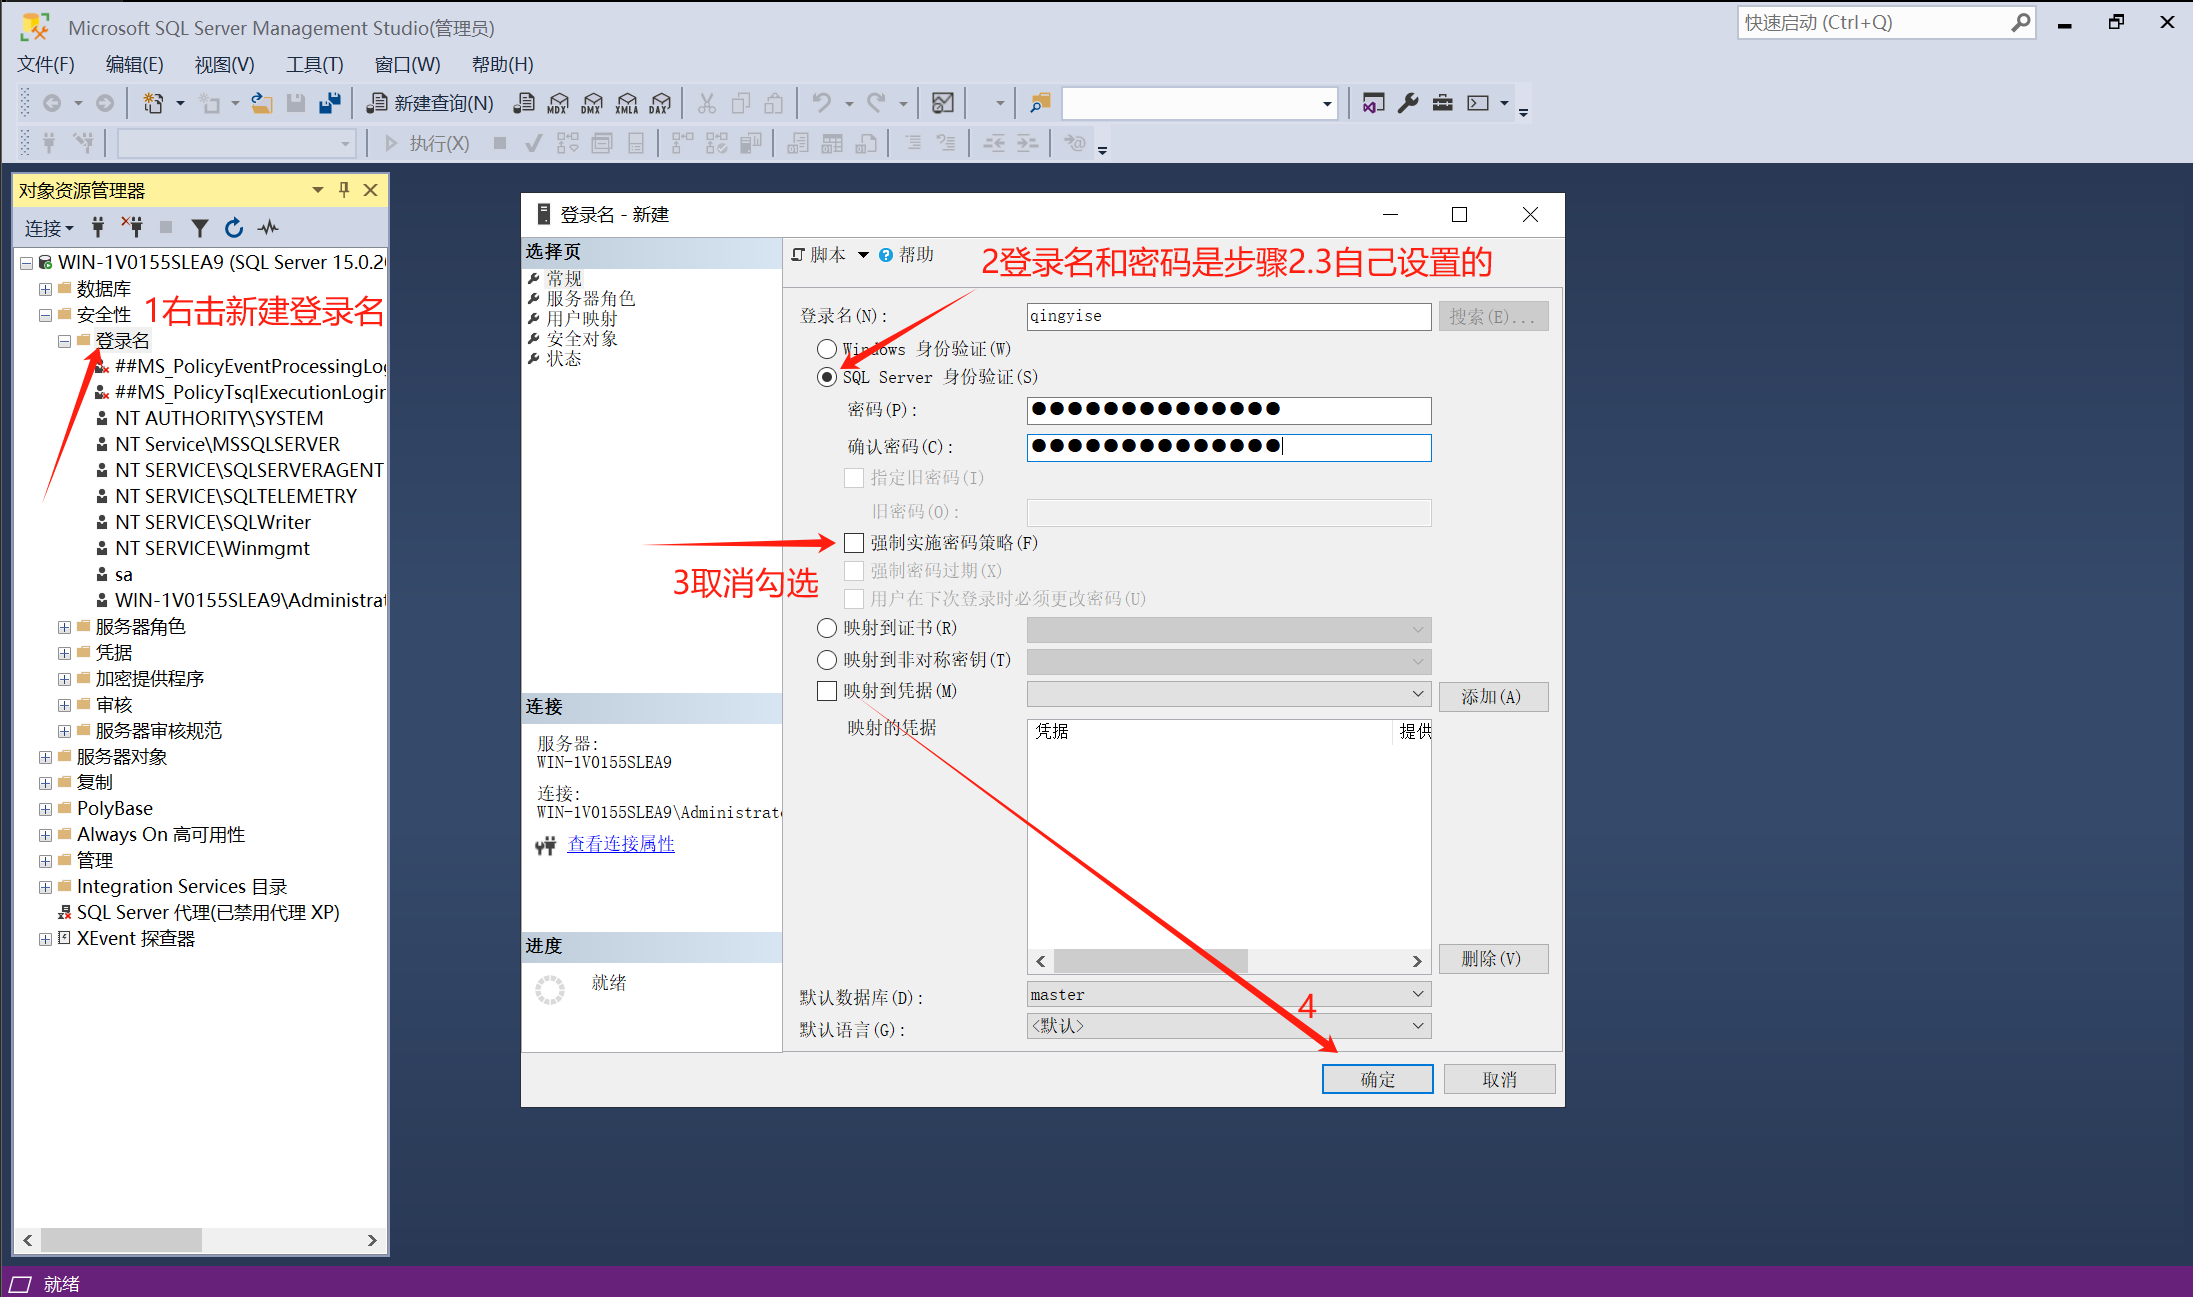Viewport: 2193px width, 1297px height.
Task: Switch to the 用户映射 page
Action: point(582,318)
